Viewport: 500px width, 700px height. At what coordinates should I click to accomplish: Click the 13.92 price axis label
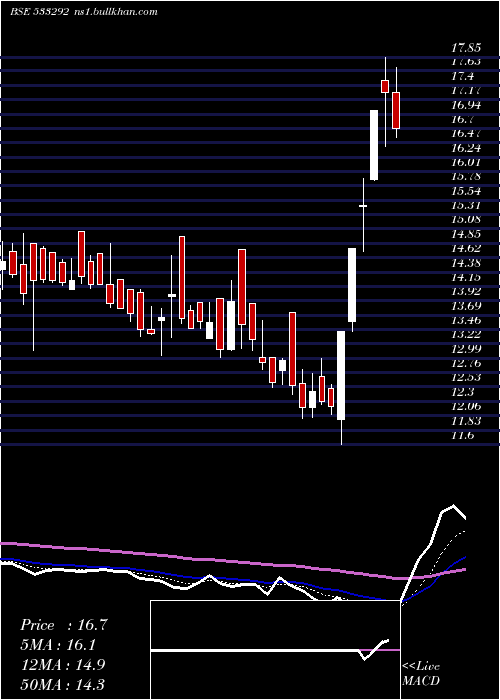tap(466, 292)
